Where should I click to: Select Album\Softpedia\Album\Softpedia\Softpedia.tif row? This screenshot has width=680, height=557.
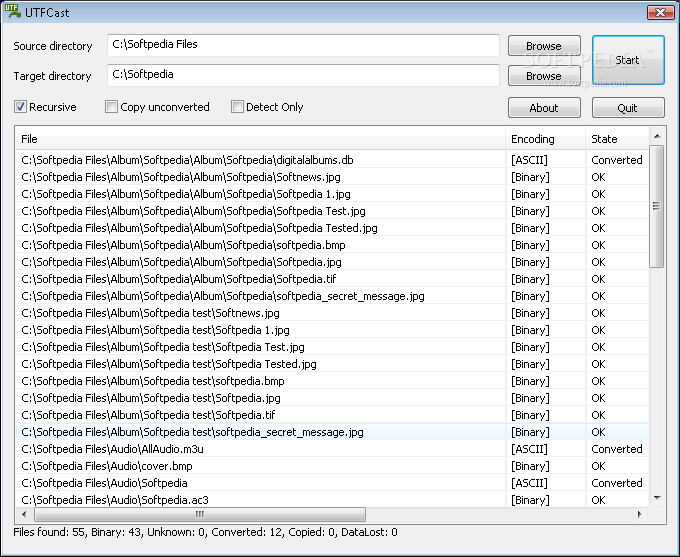[x=332, y=279]
